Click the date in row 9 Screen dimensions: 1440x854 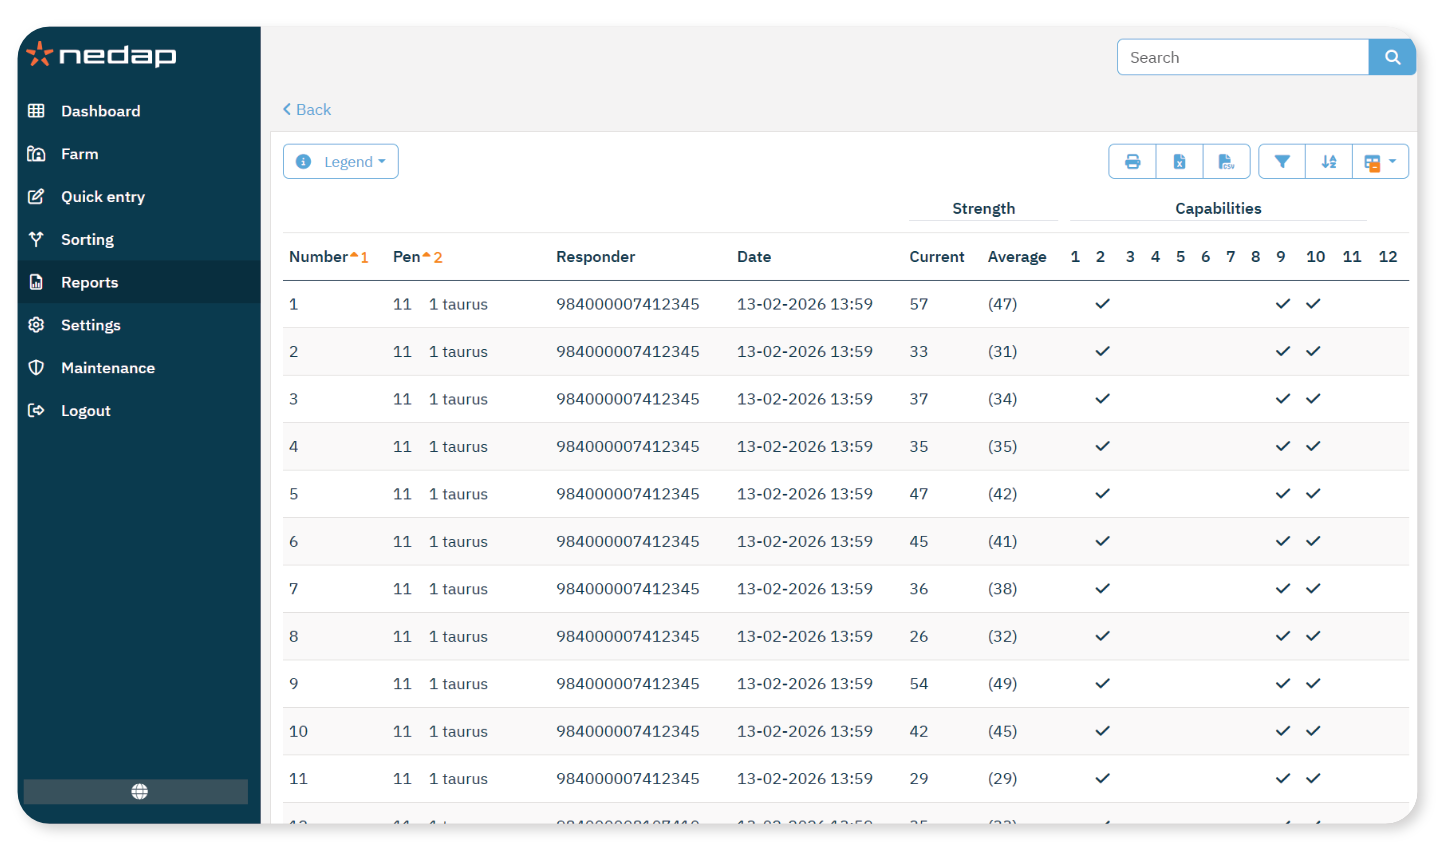click(x=805, y=684)
